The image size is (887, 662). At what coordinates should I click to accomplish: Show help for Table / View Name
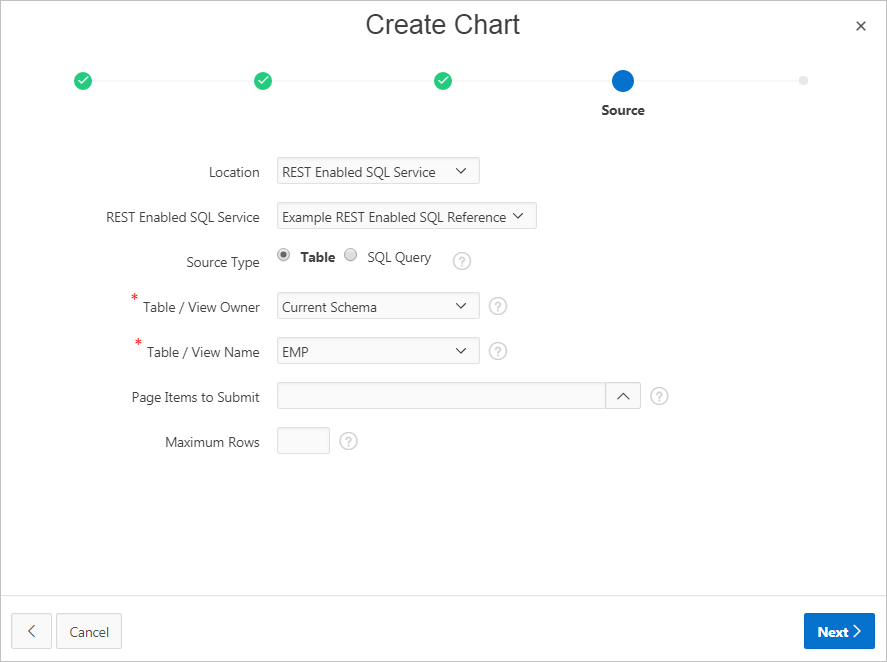pos(498,351)
